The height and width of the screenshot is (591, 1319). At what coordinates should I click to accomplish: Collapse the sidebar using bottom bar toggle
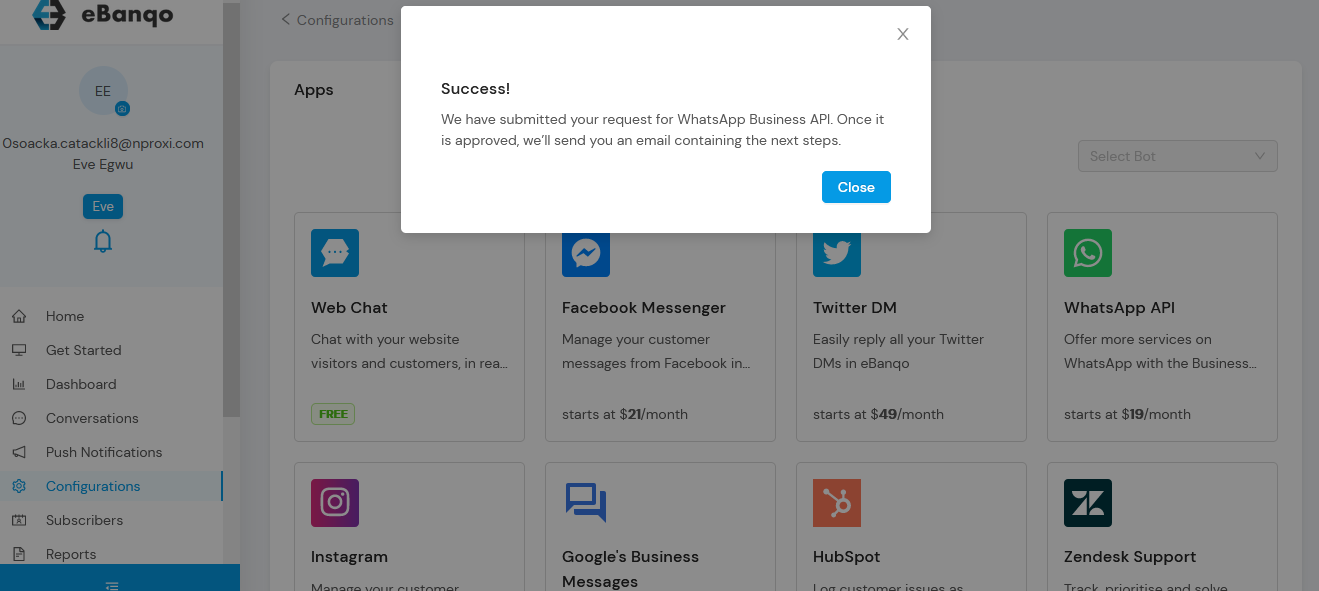(112, 585)
